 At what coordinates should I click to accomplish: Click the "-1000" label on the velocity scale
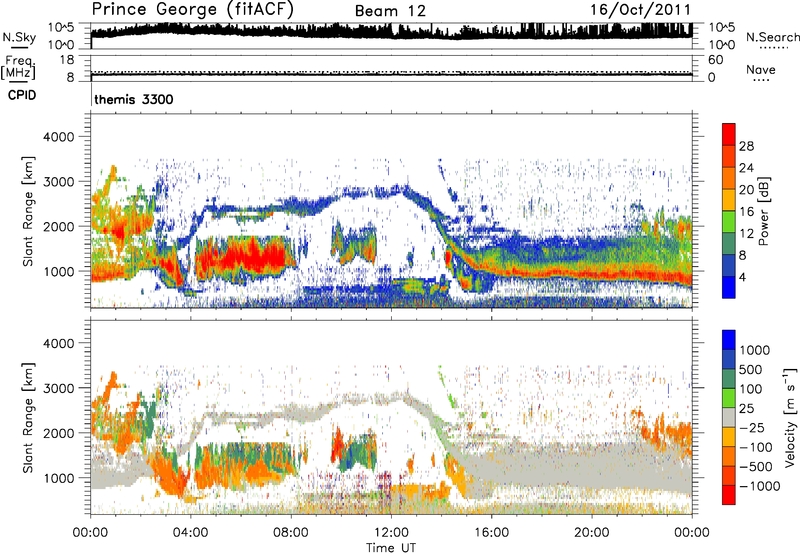[x=759, y=486]
